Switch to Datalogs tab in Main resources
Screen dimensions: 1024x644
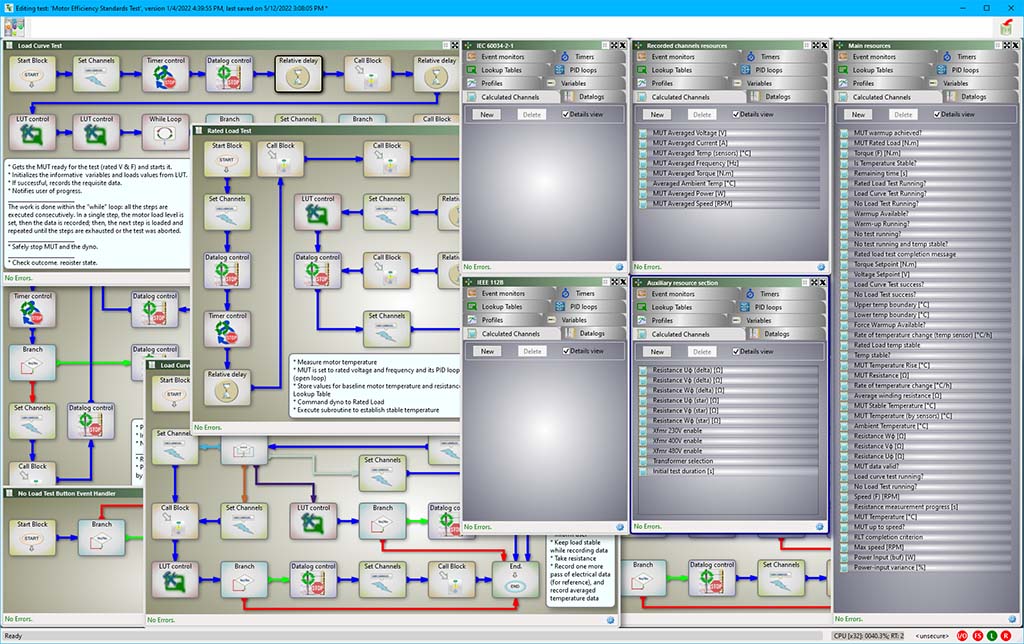click(975, 96)
